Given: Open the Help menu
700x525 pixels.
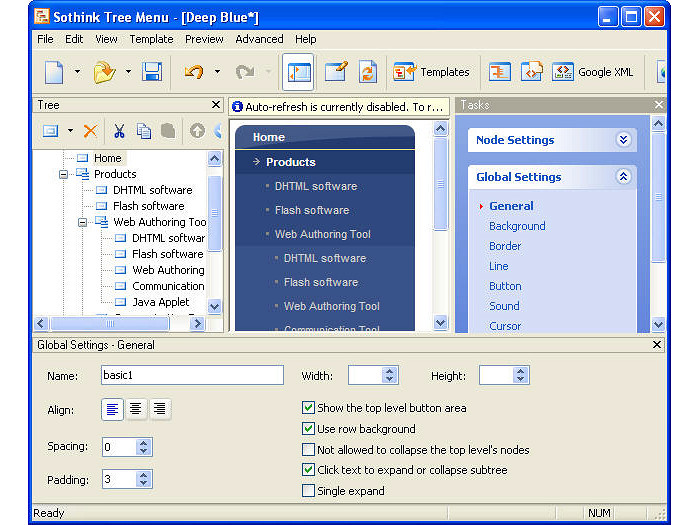Looking at the screenshot, I should pyautogui.click(x=306, y=39).
